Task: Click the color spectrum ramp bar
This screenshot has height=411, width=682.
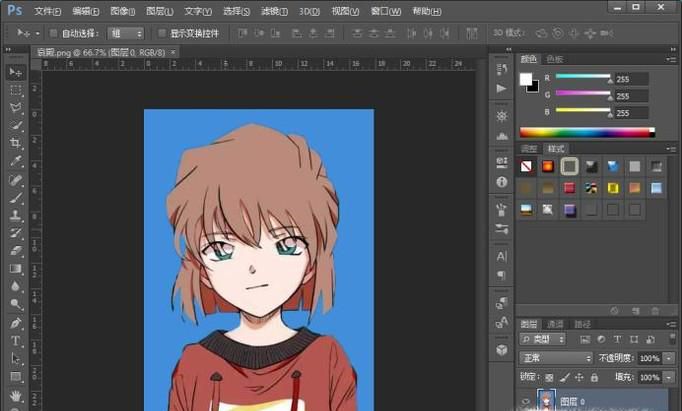Action: click(x=587, y=132)
